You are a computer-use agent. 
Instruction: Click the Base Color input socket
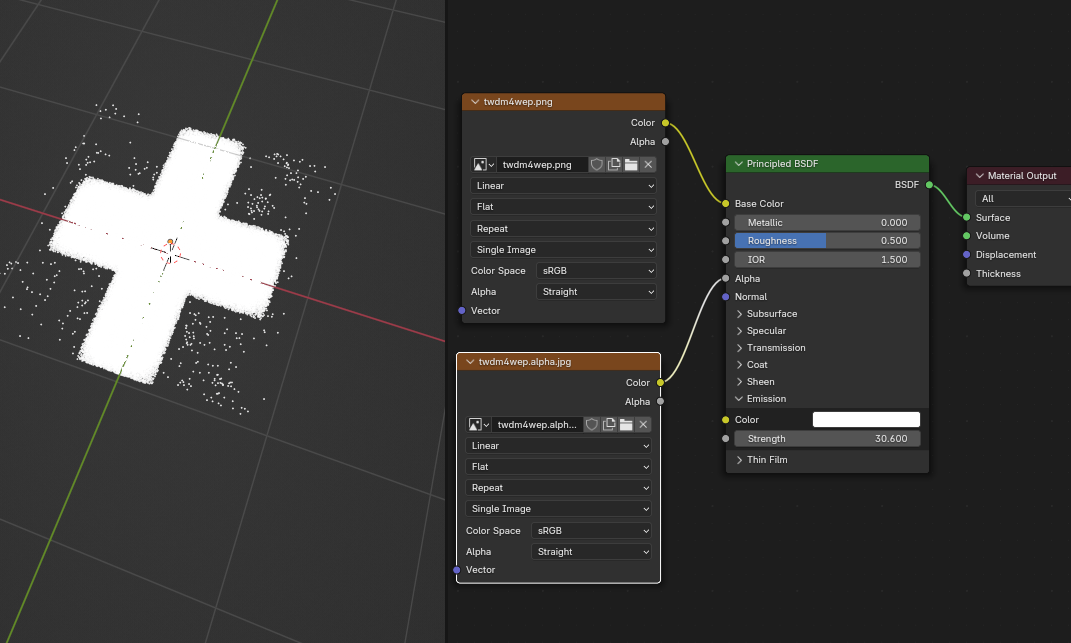pyautogui.click(x=725, y=204)
